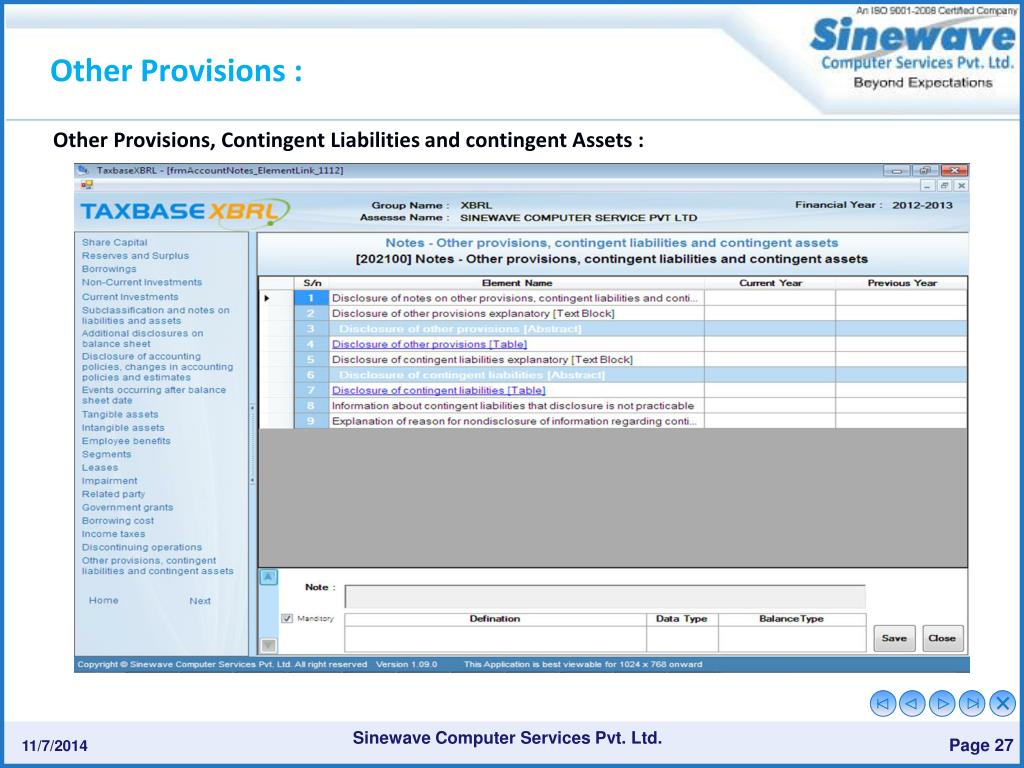
Task: Restore the inner child window
Action: pos(944,185)
